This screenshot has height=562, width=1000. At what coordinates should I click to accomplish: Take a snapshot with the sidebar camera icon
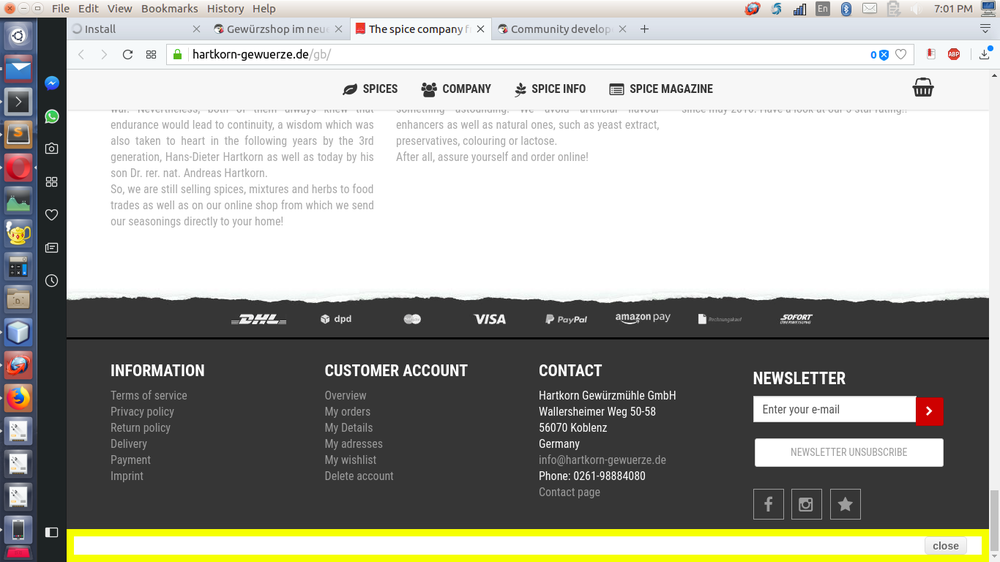click(x=52, y=149)
